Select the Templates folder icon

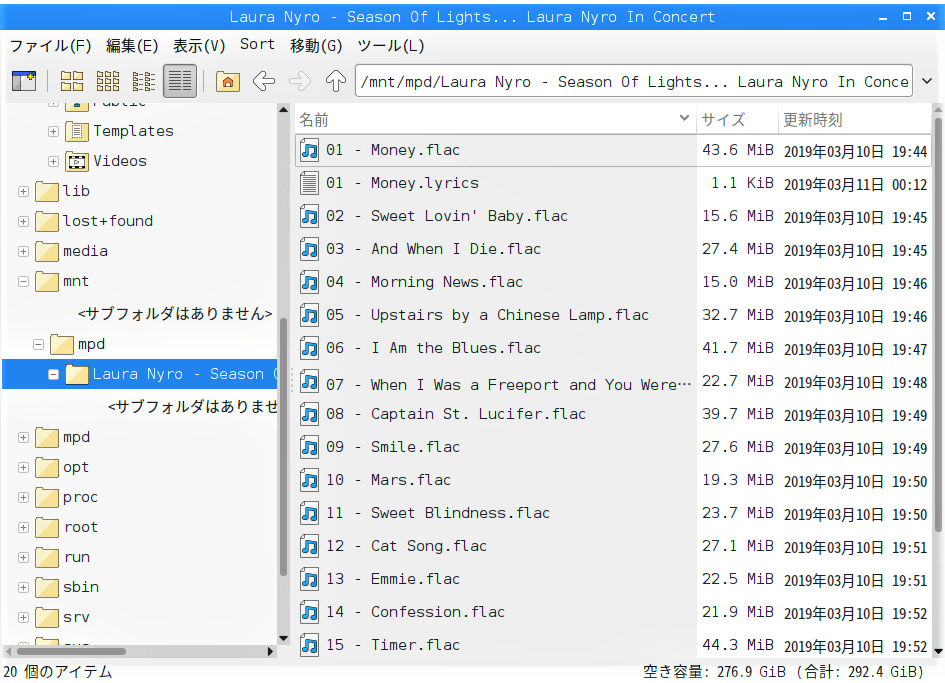tap(77, 131)
